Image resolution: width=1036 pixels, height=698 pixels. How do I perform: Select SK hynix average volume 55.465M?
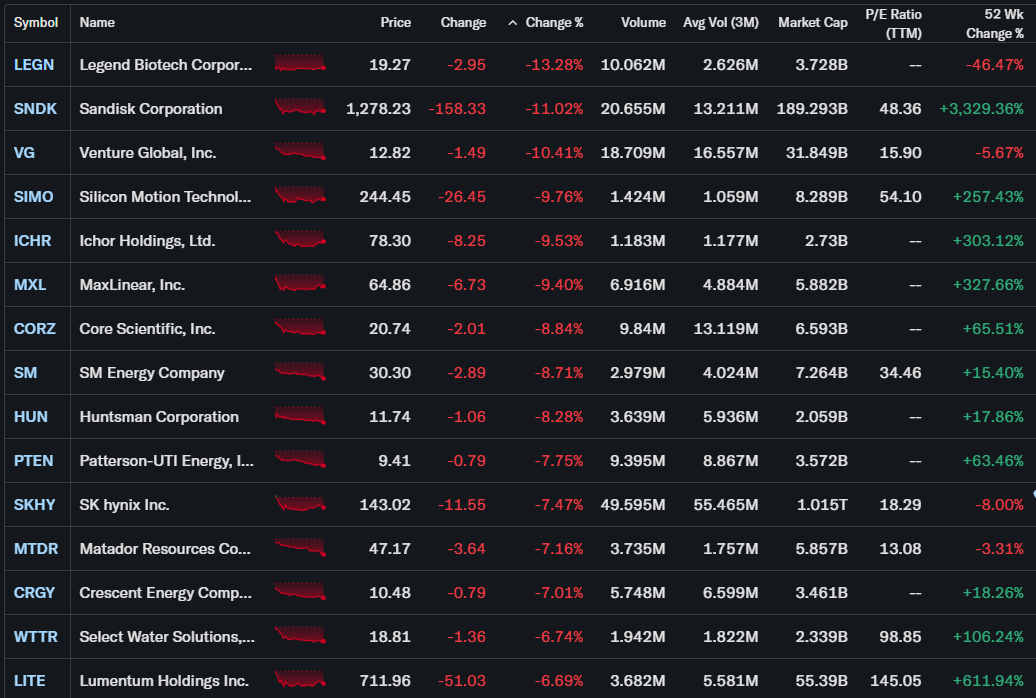(x=726, y=504)
